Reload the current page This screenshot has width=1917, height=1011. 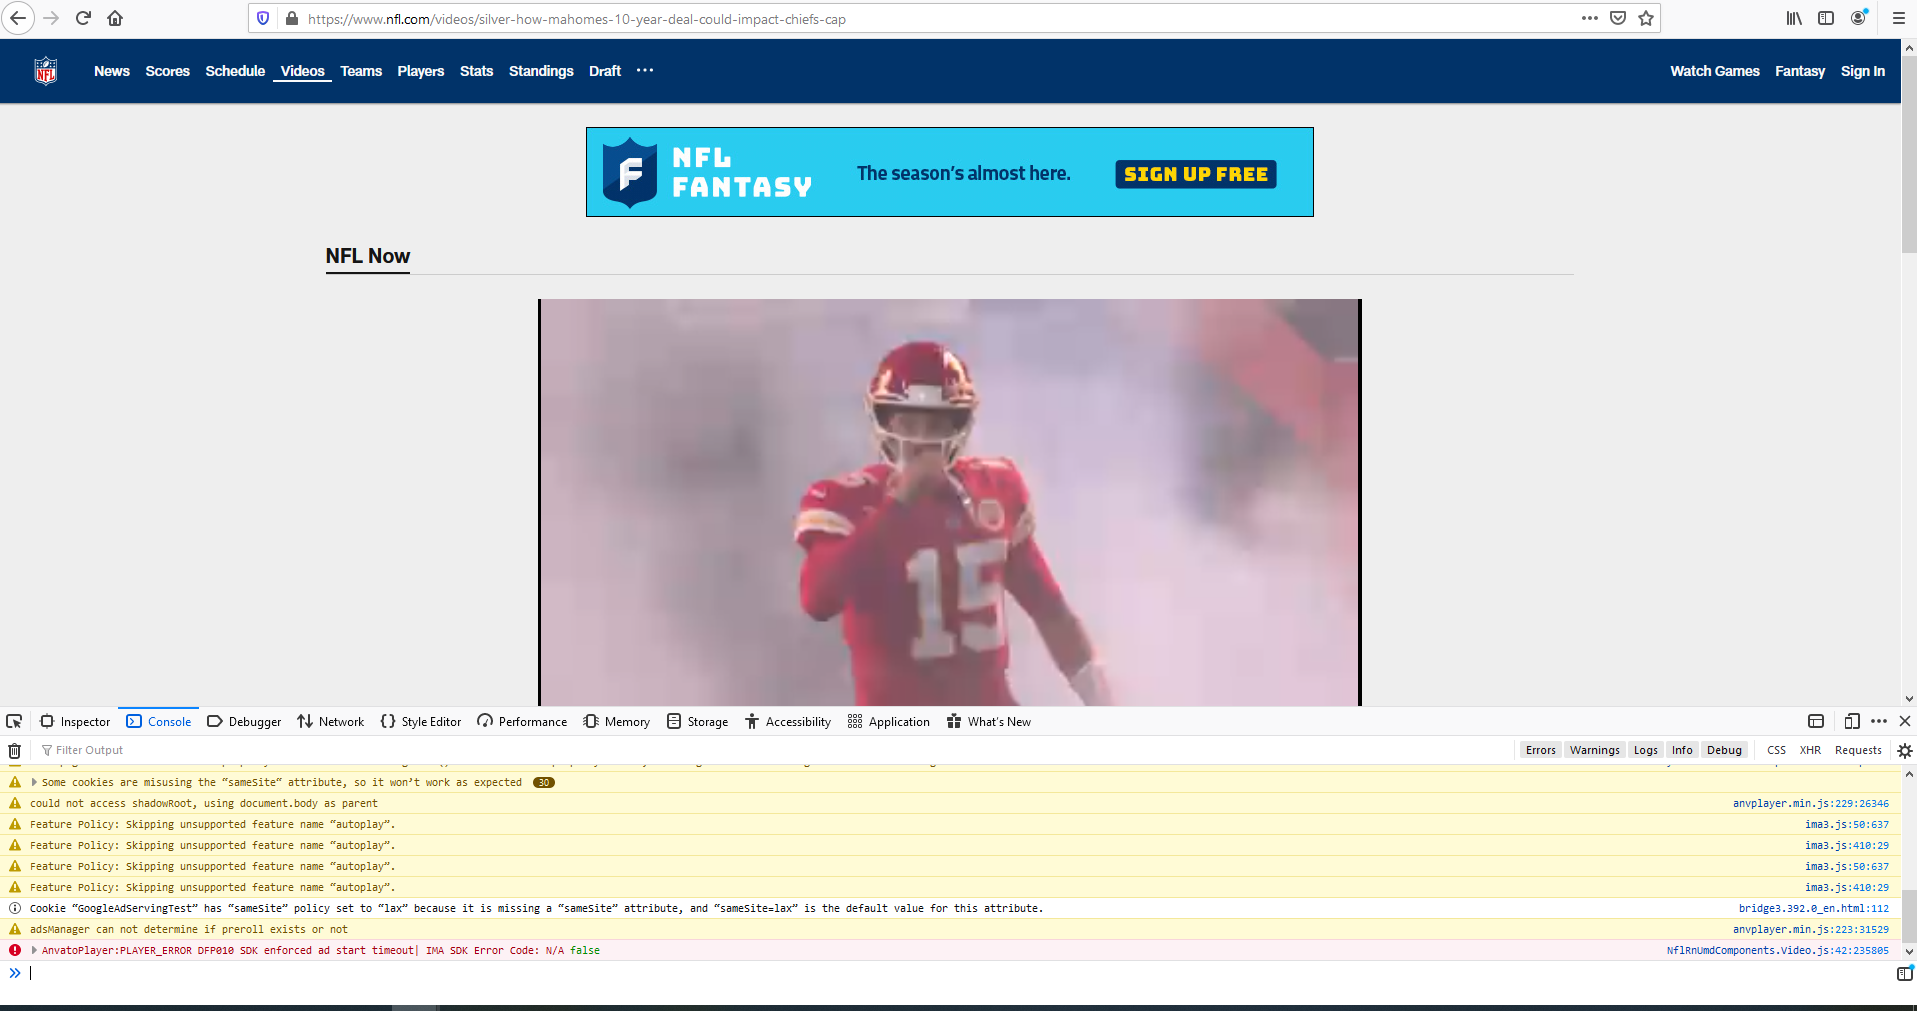point(83,18)
